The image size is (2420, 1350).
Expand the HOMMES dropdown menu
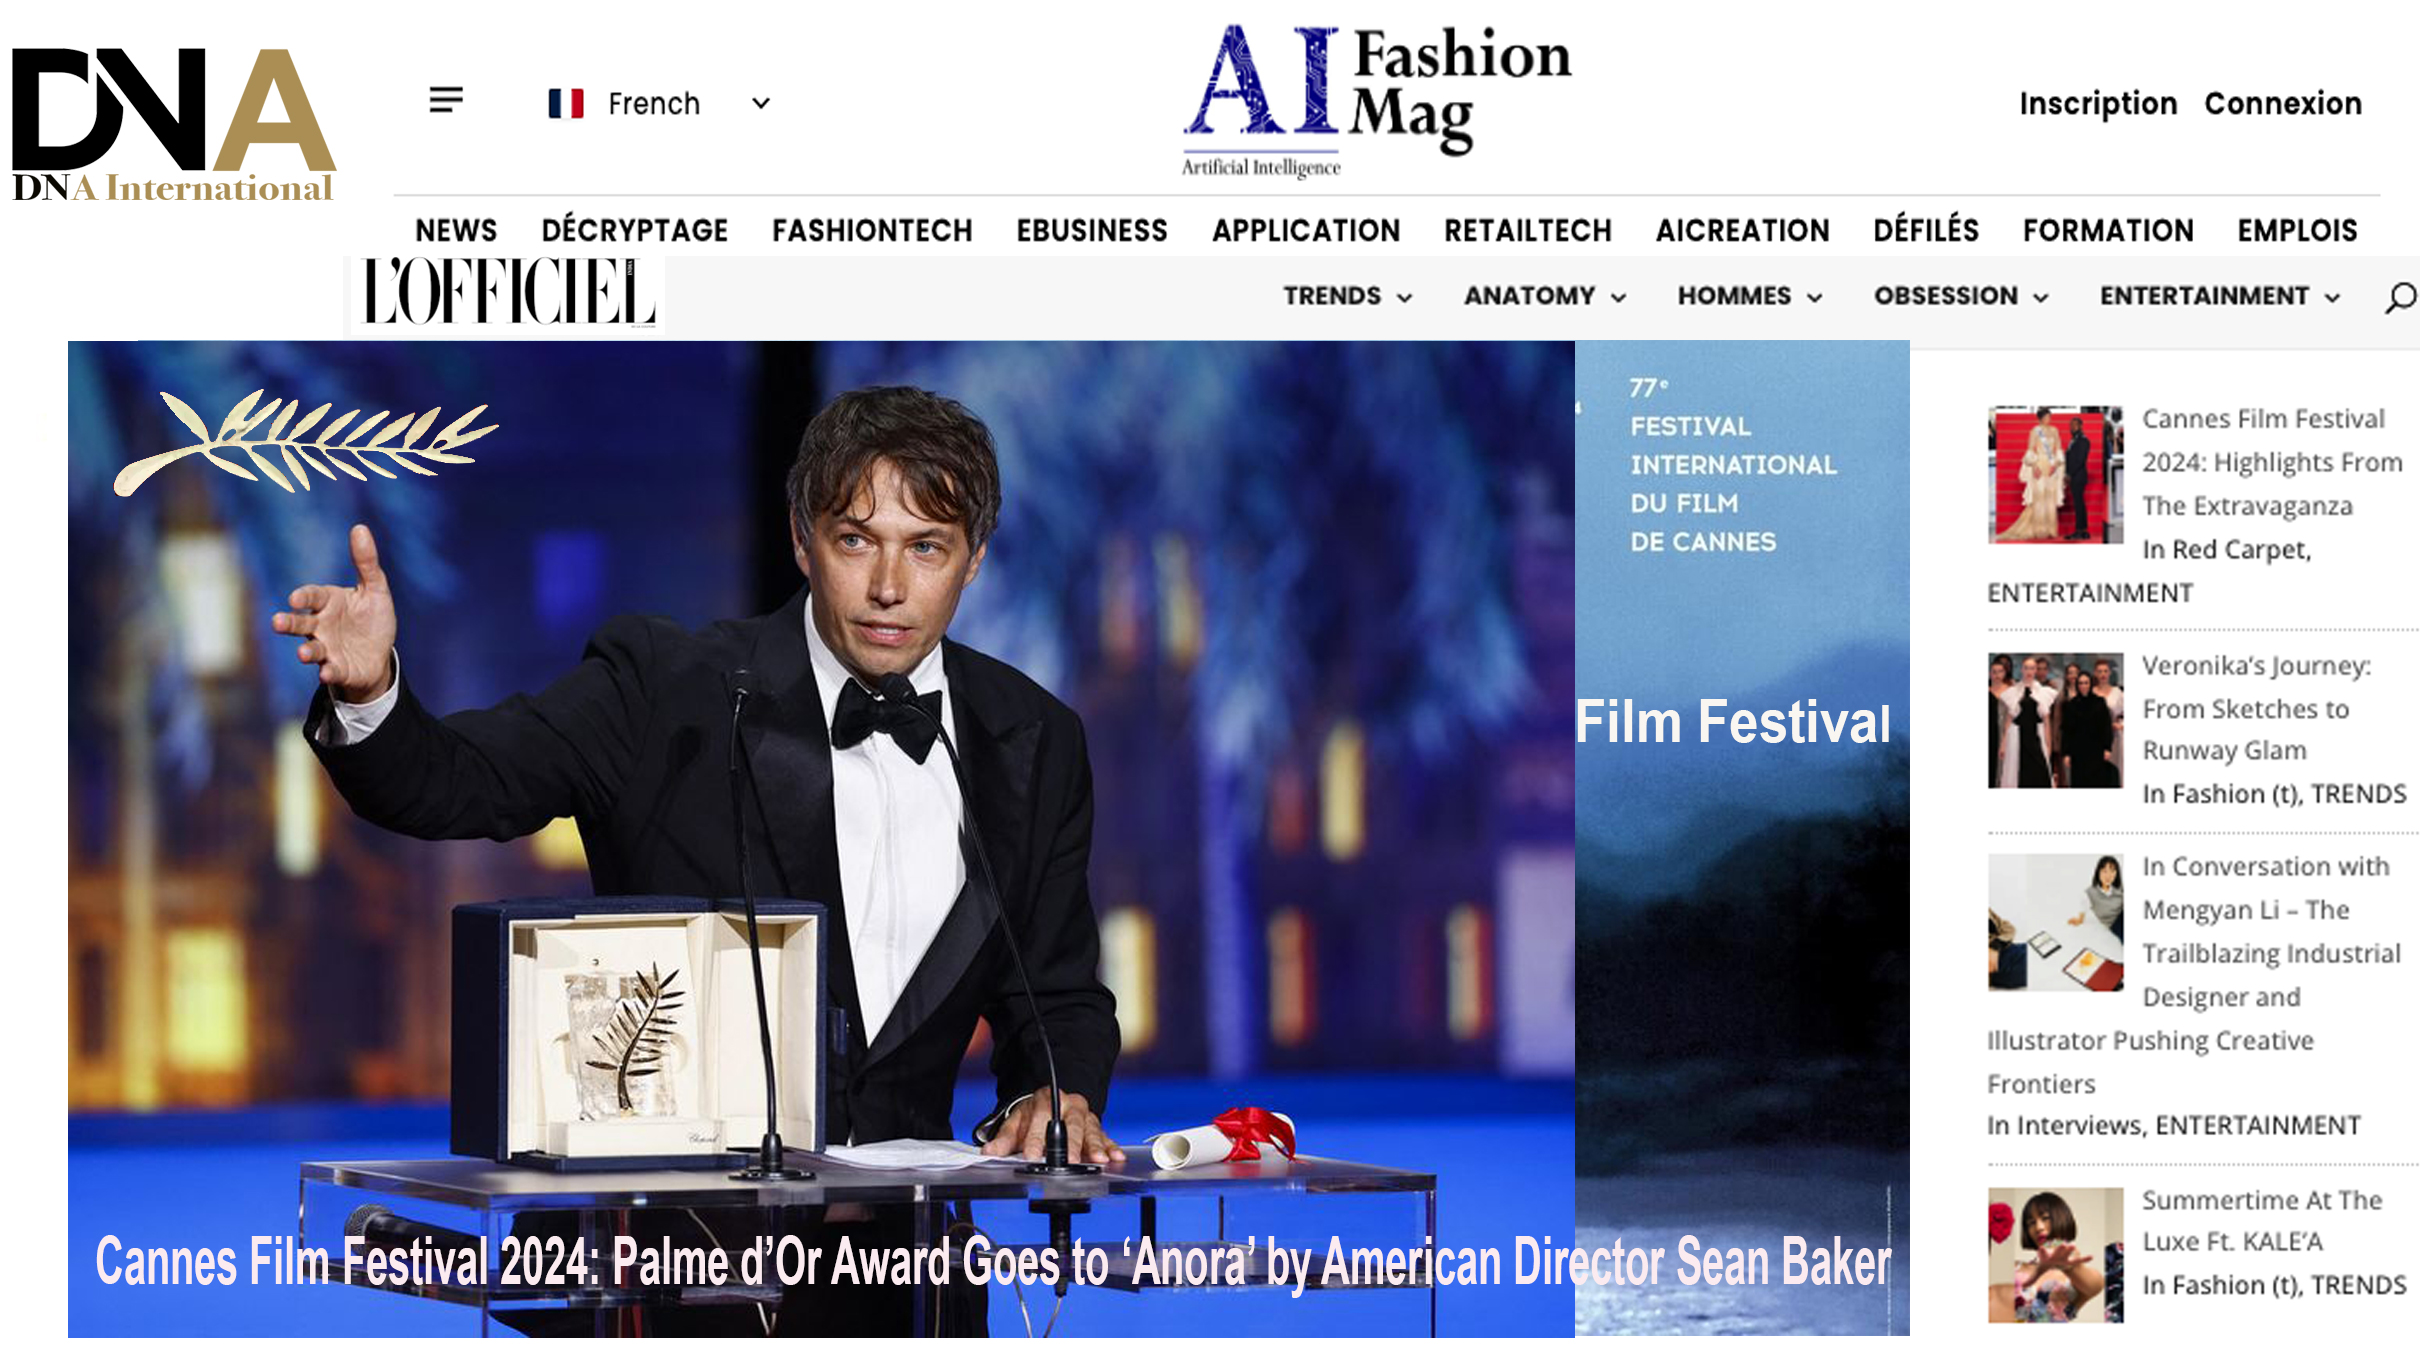pyautogui.click(x=1750, y=296)
